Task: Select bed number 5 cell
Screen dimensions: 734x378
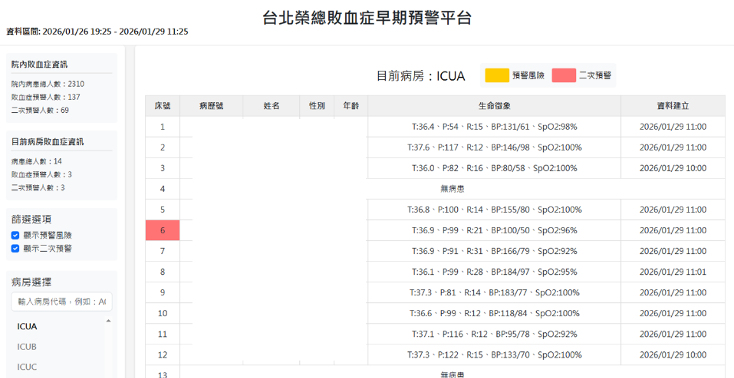Action: (162, 210)
